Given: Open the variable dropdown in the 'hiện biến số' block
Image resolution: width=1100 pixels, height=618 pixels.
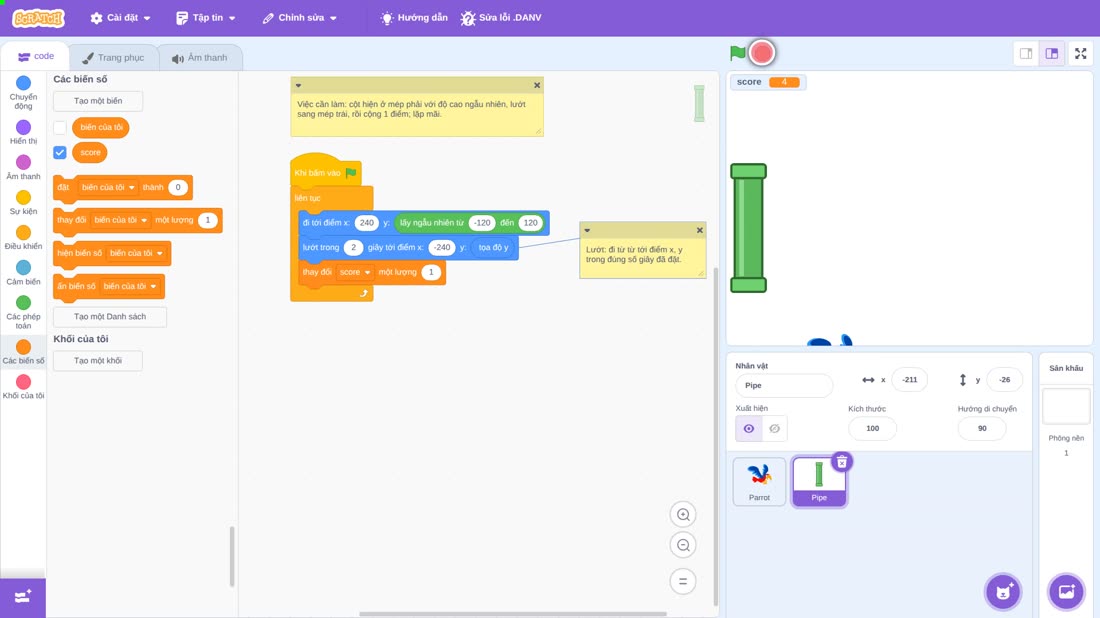Looking at the screenshot, I should [x=137, y=253].
